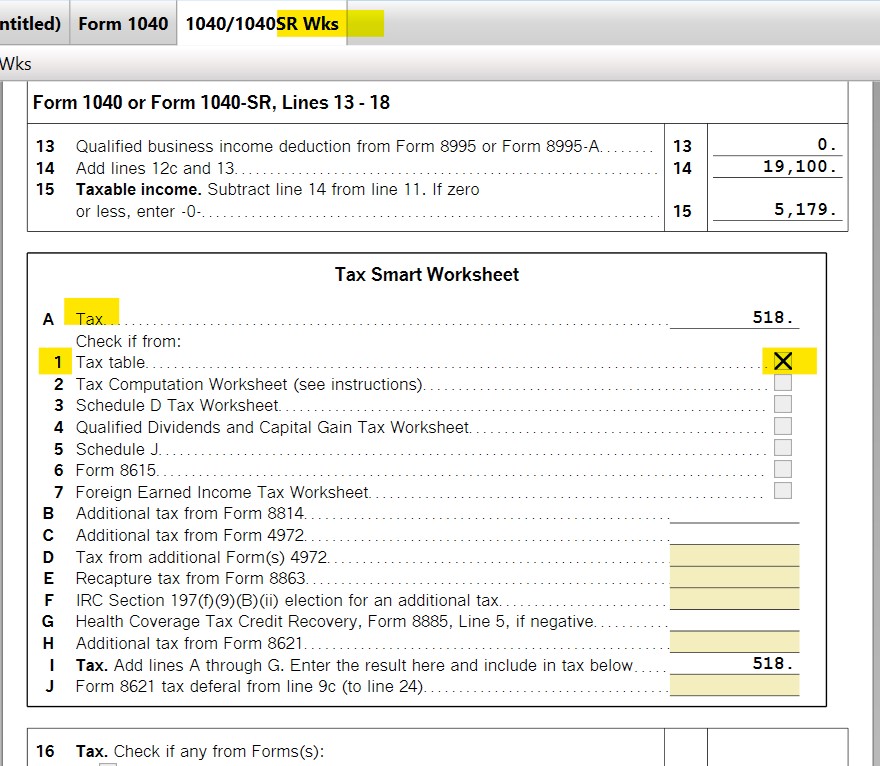
Task: Select the line I Tax total 518
Action: 773,663
